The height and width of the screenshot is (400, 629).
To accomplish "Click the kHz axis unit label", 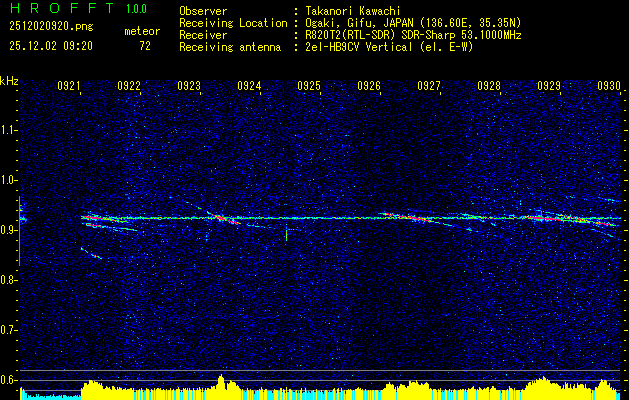I will (9, 81).
